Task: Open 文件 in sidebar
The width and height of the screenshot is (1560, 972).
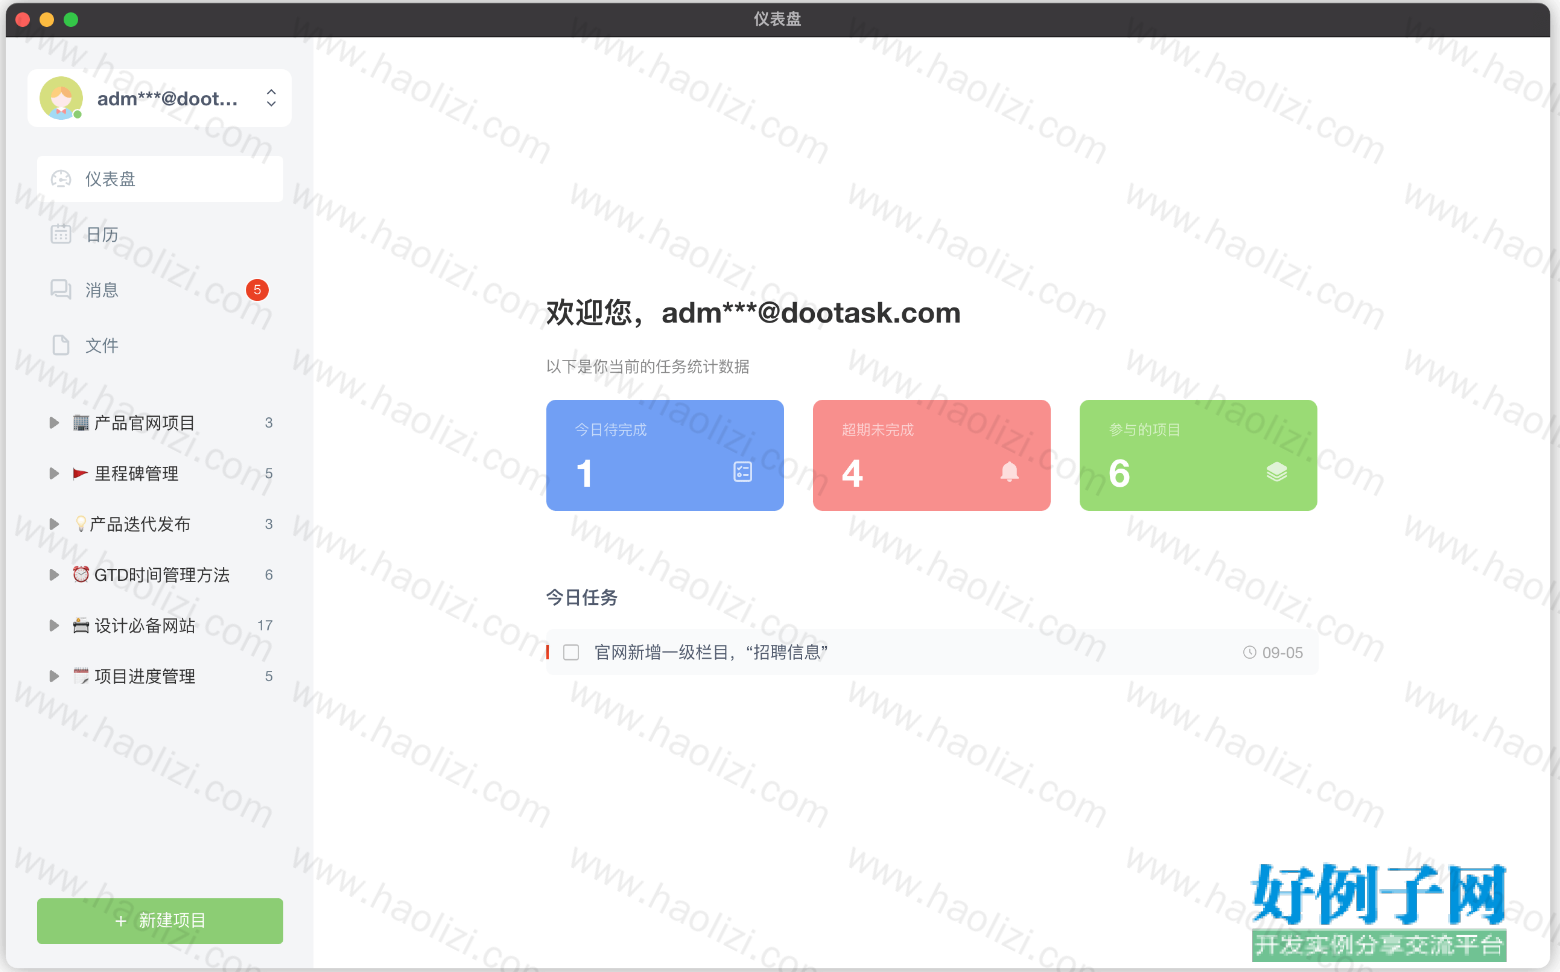Action: tap(160, 345)
